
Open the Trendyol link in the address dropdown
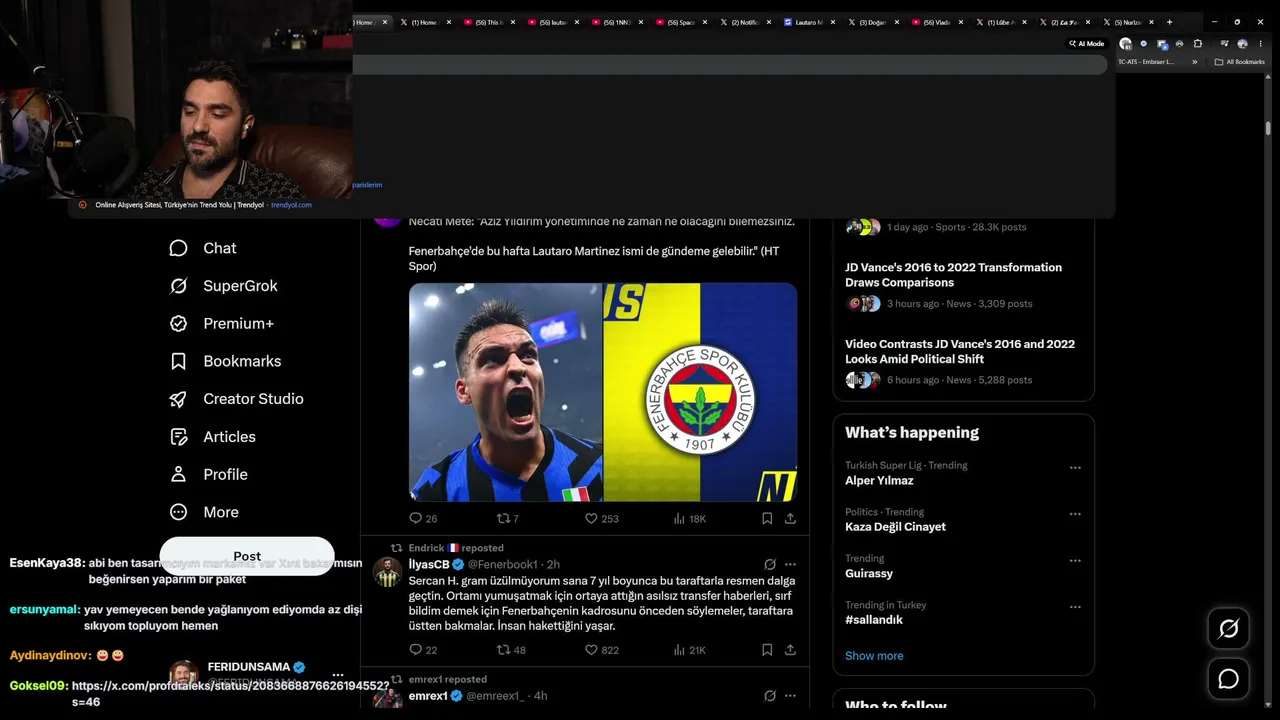click(x=203, y=205)
